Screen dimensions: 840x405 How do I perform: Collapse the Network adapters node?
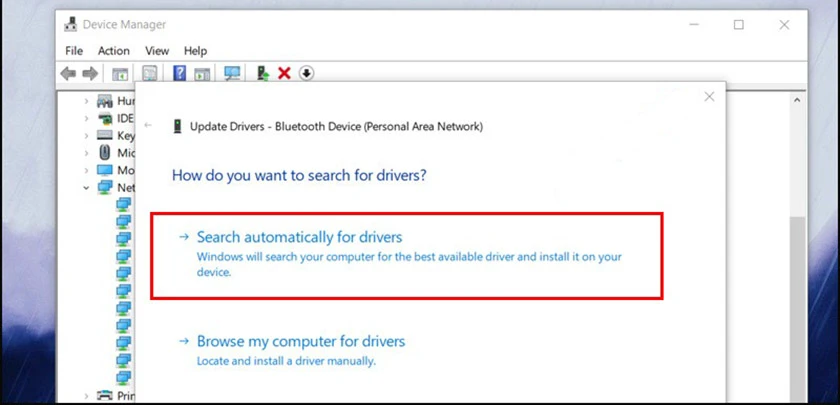86,188
